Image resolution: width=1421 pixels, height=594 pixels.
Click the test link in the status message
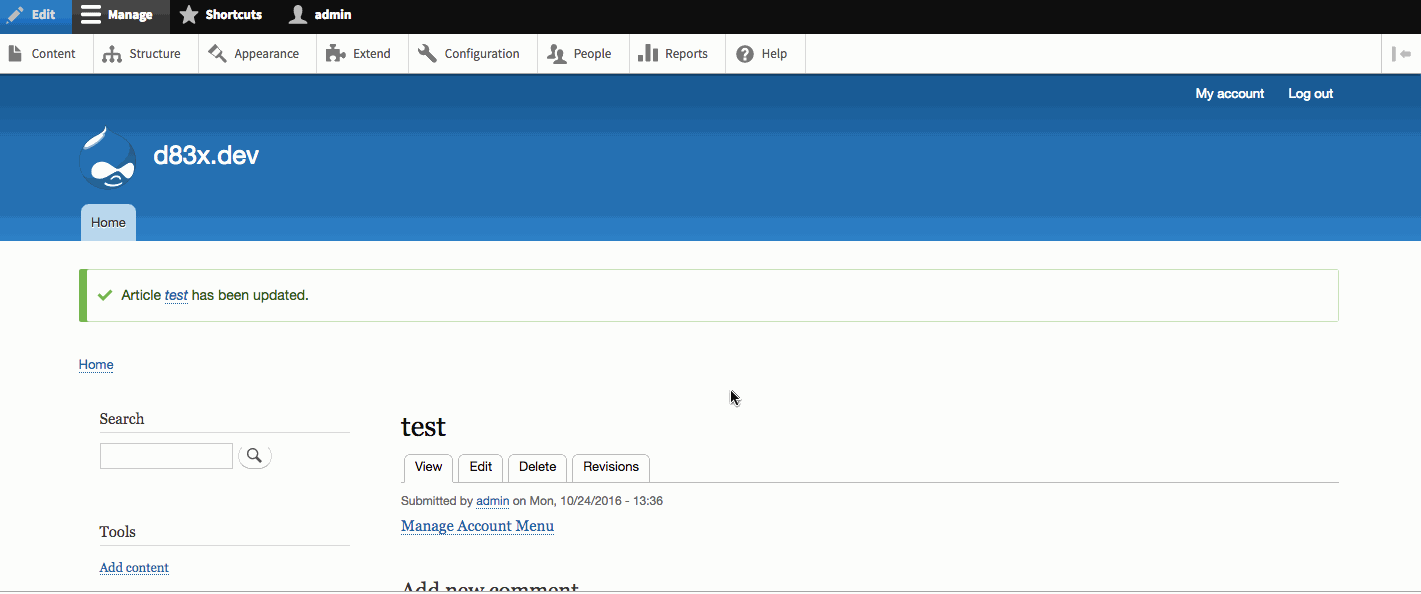pos(176,296)
